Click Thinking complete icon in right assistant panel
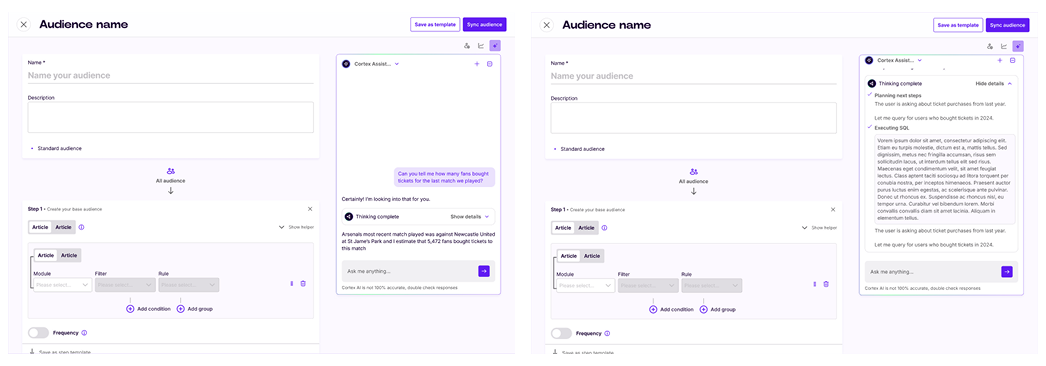 871,83
